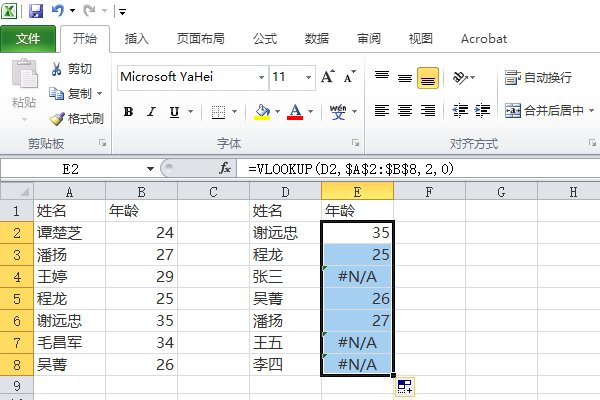Expand the font color dropdown arrow
The width and height of the screenshot is (600, 400).
310,112
